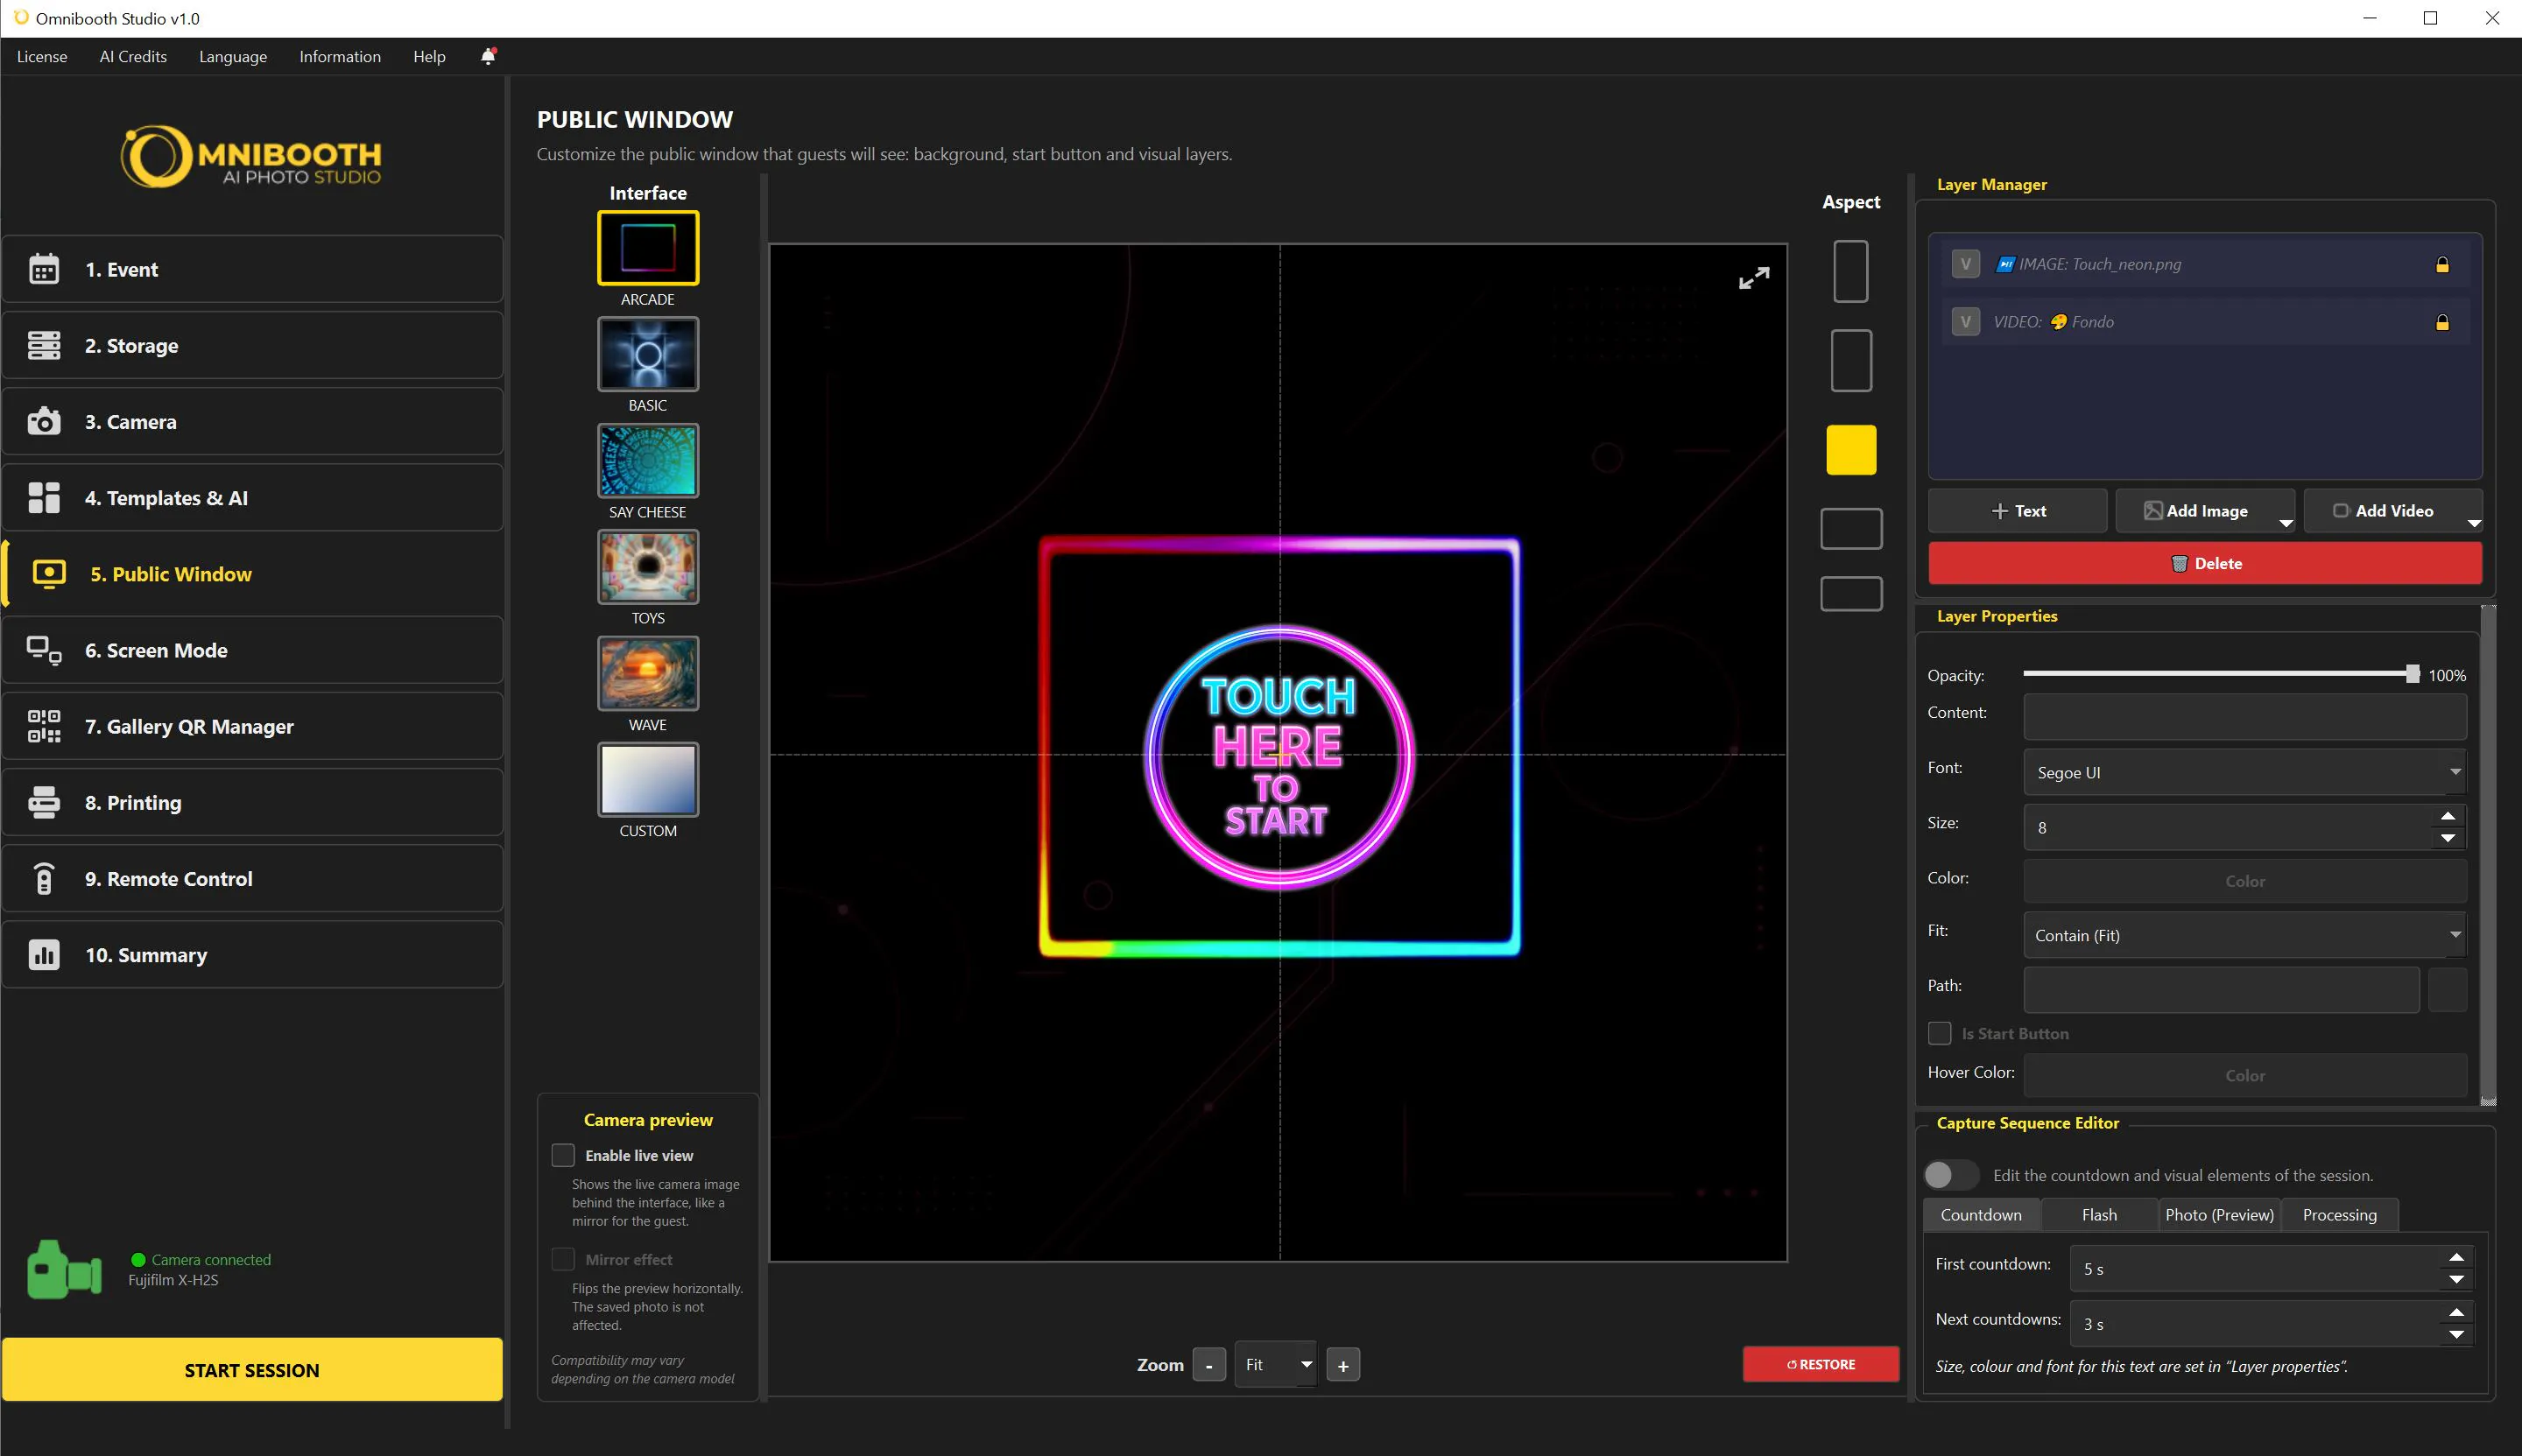Open the 10. Summary page

click(252, 954)
